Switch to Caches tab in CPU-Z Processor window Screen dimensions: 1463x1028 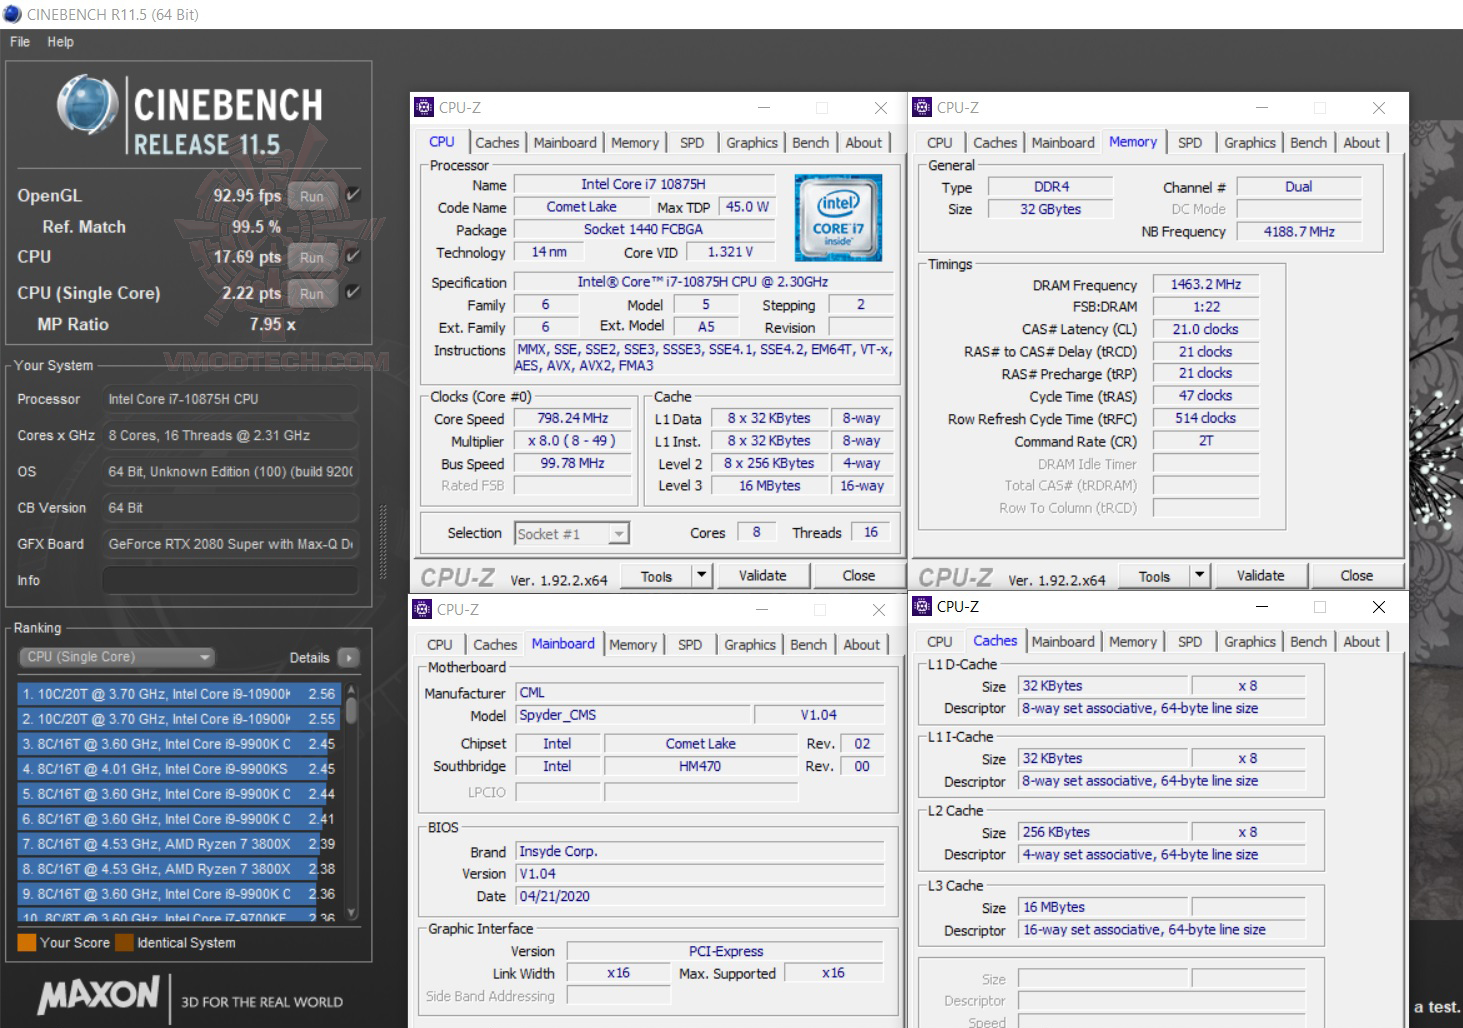[497, 143]
